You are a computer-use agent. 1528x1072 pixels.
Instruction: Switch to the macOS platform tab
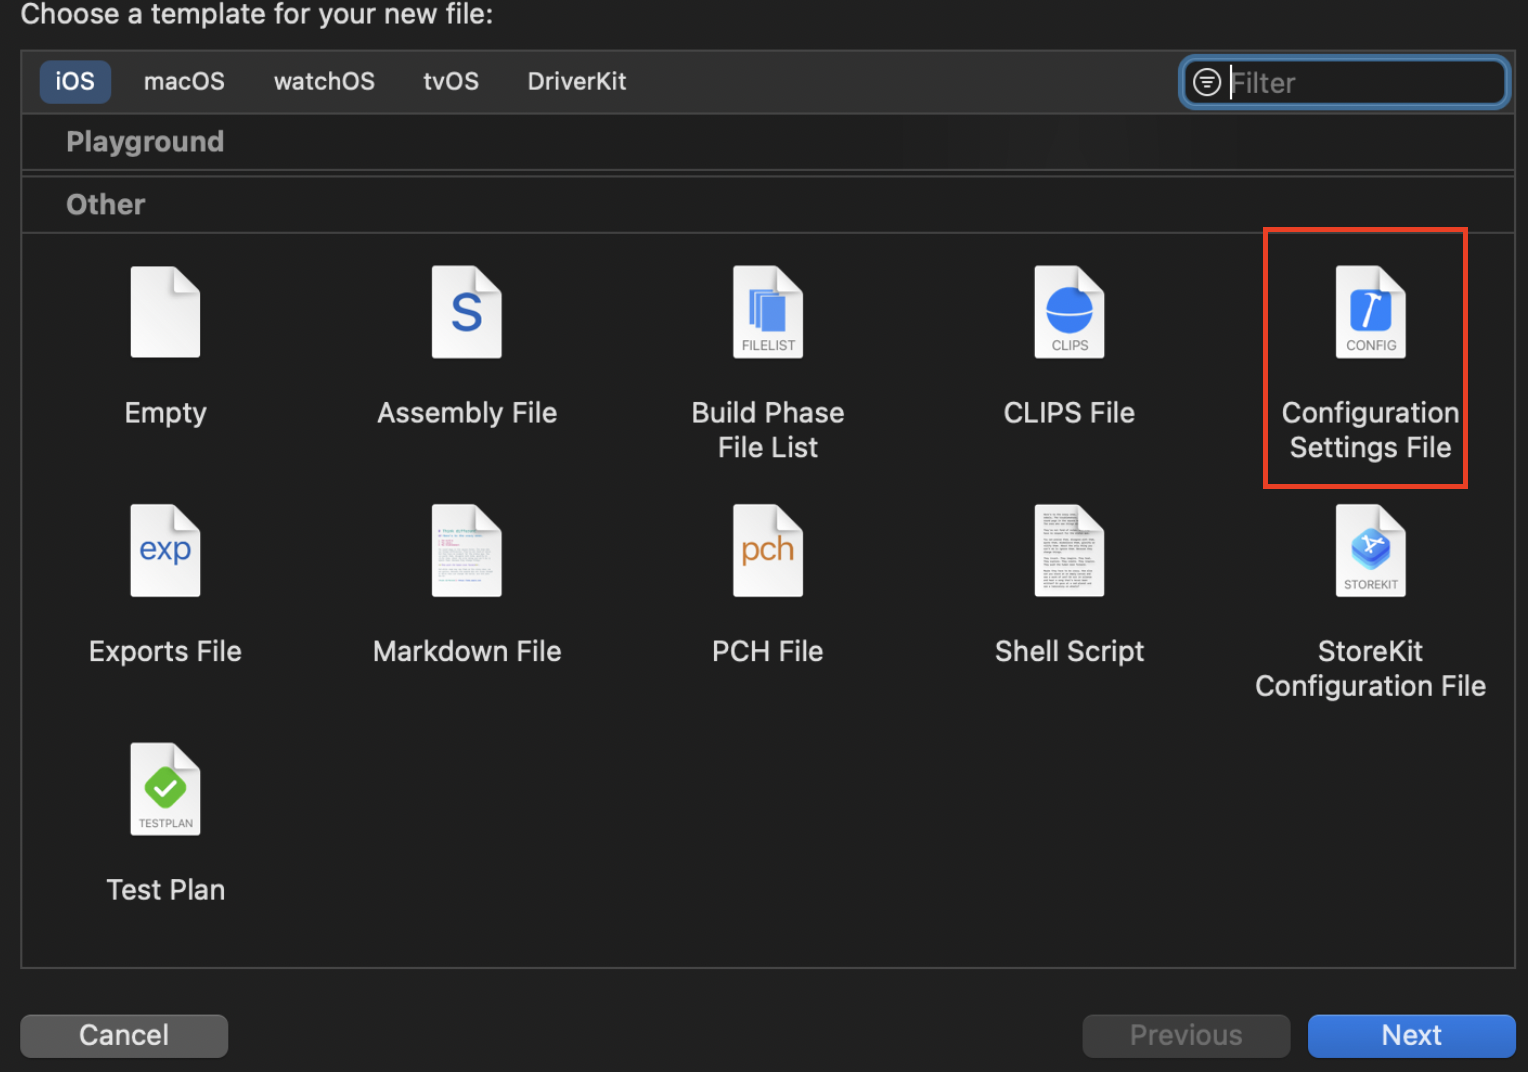pyautogui.click(x=184, y=81)
